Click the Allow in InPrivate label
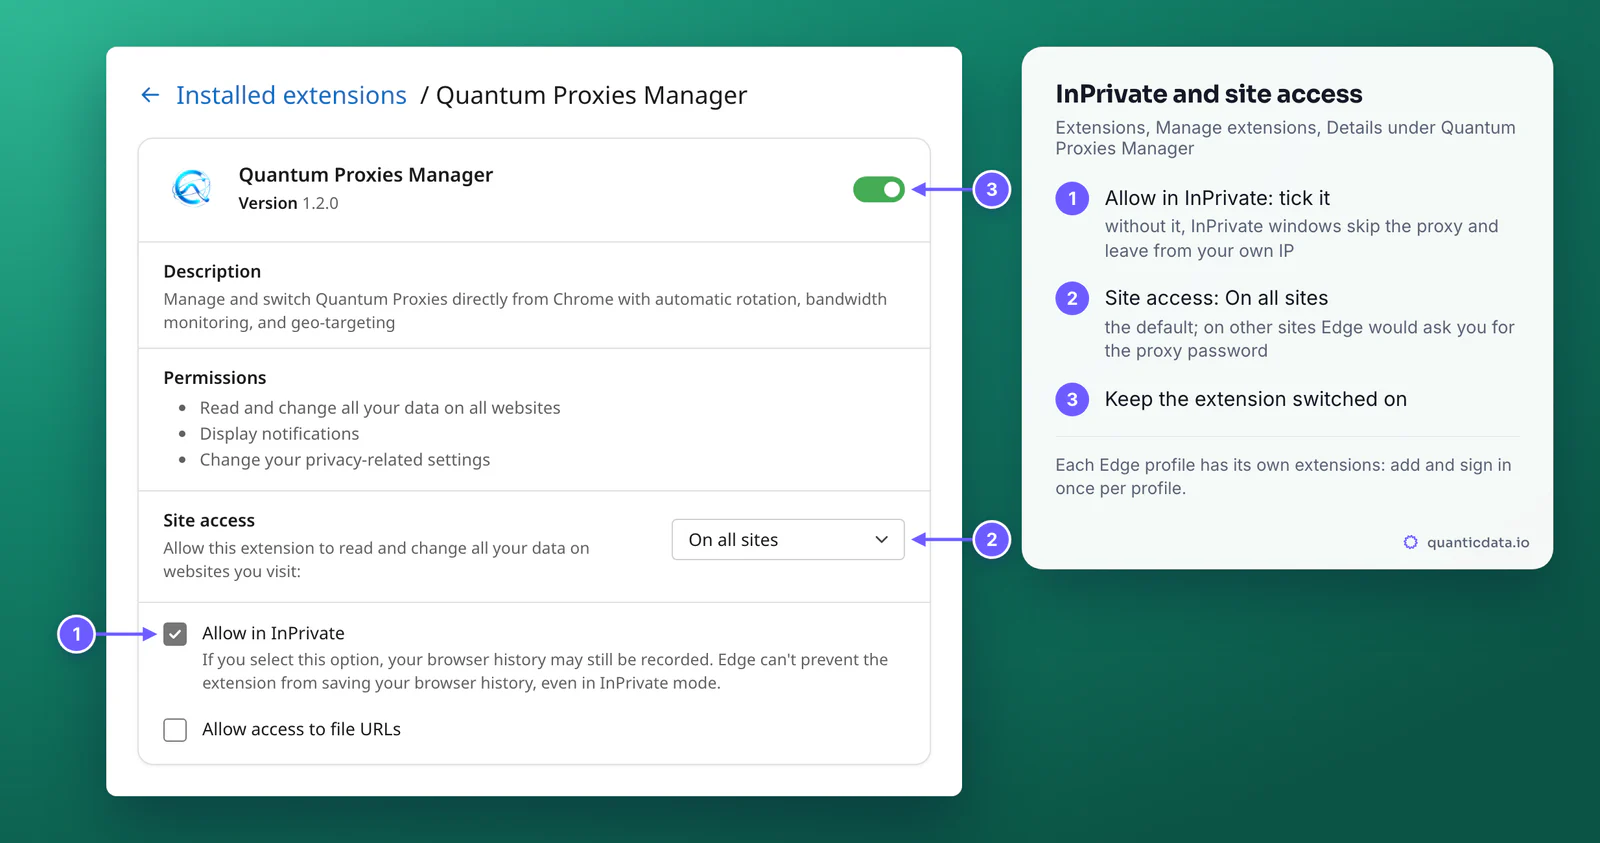Image resolution: width=1600 pixels, height=843 pixels. point(273,633)
